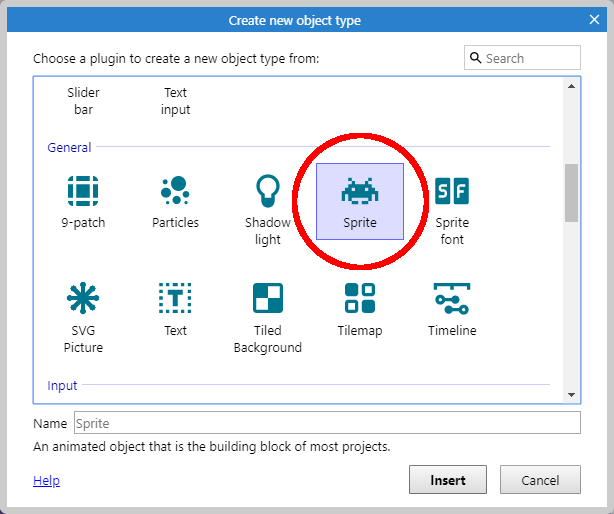Viewport: 614px width, 514px height.
Task: Select the 9-patch plugin icon
Action: [83, 191]
